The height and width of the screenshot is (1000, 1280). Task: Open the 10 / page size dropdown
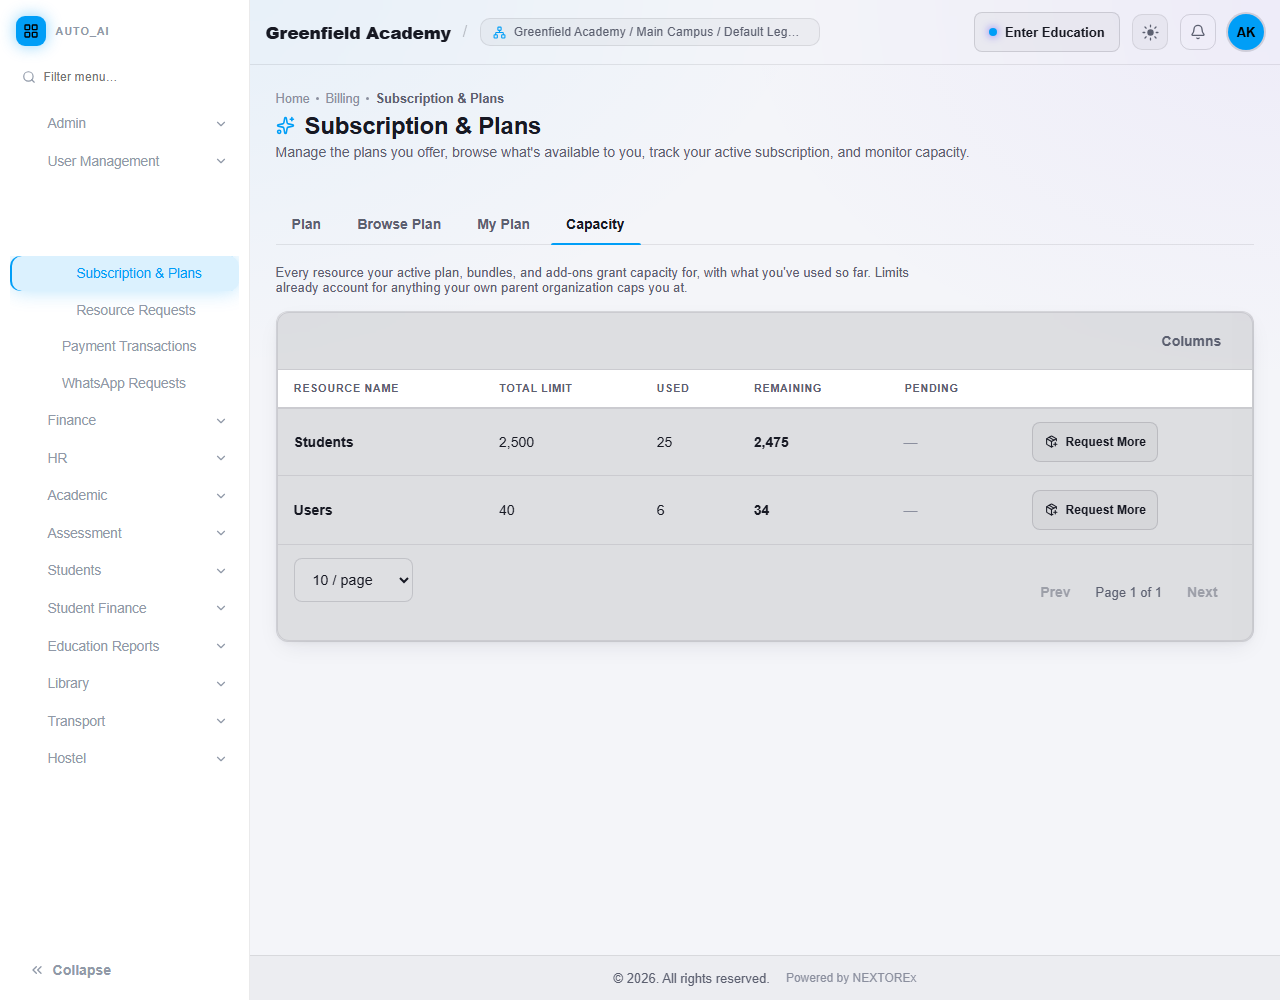click(353, 580)
